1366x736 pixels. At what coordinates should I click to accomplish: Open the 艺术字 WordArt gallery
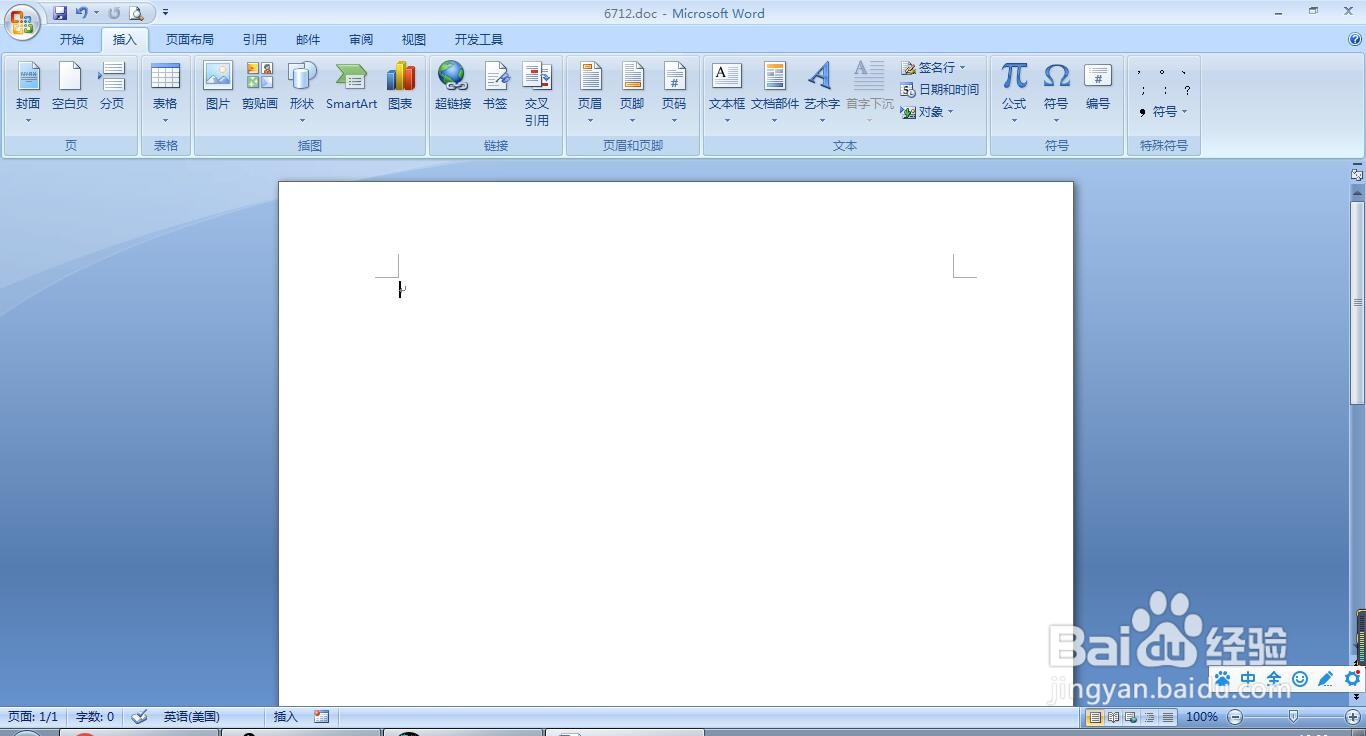pyautogui.click(x=822, y=93)
